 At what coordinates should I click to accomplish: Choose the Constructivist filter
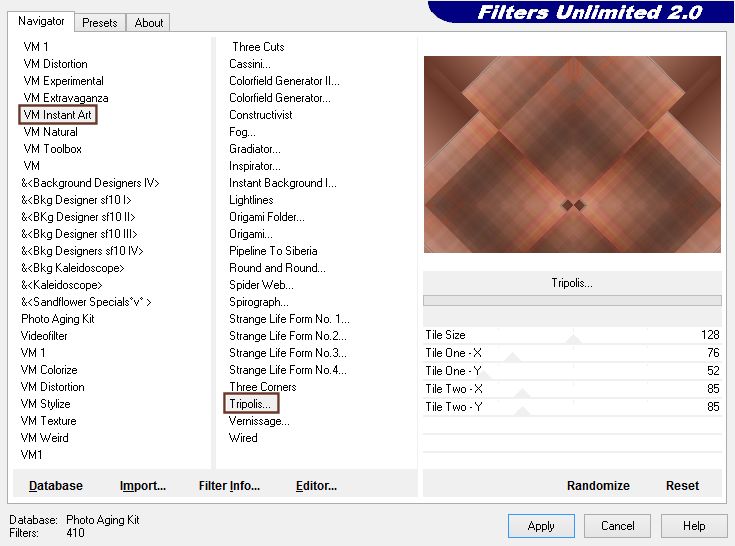click(261, 115)
